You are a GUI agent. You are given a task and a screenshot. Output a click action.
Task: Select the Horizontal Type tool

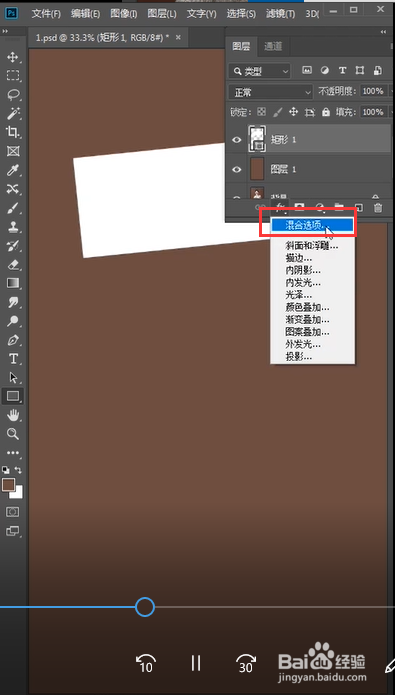(13, 359)
